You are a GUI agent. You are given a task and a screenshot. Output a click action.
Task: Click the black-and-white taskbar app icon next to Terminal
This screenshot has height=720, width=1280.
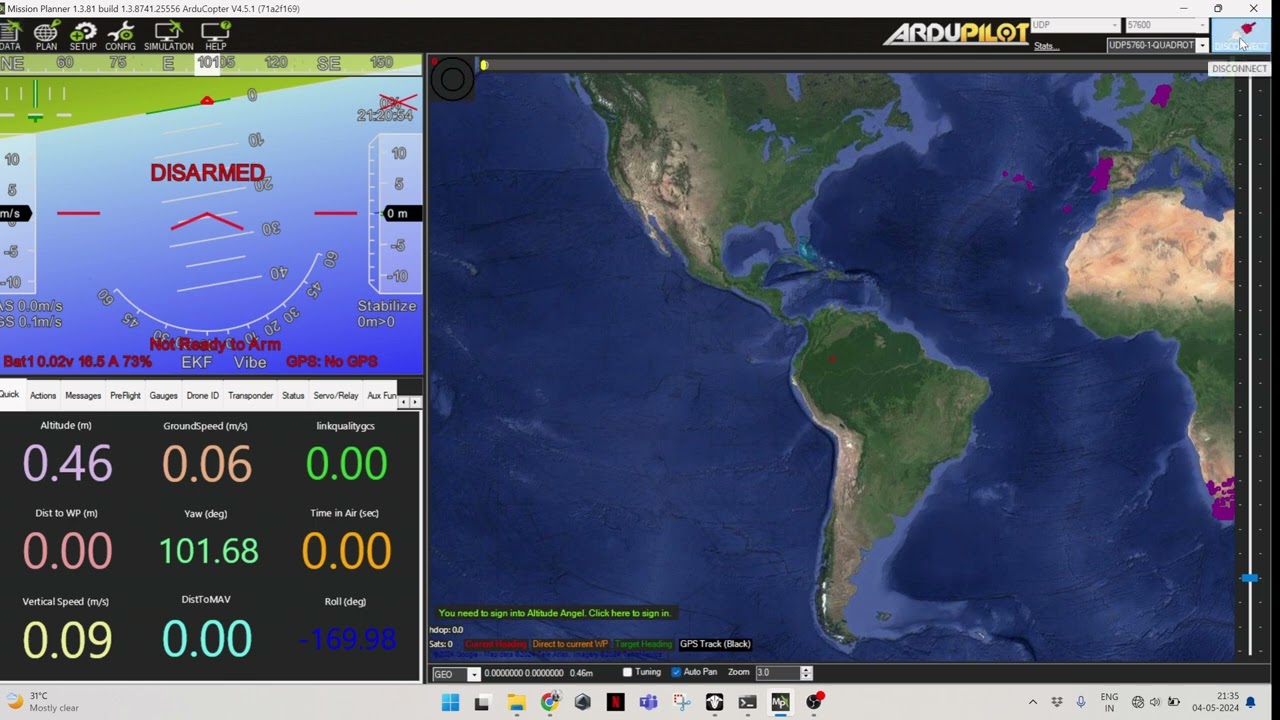[x=714, y=703]
